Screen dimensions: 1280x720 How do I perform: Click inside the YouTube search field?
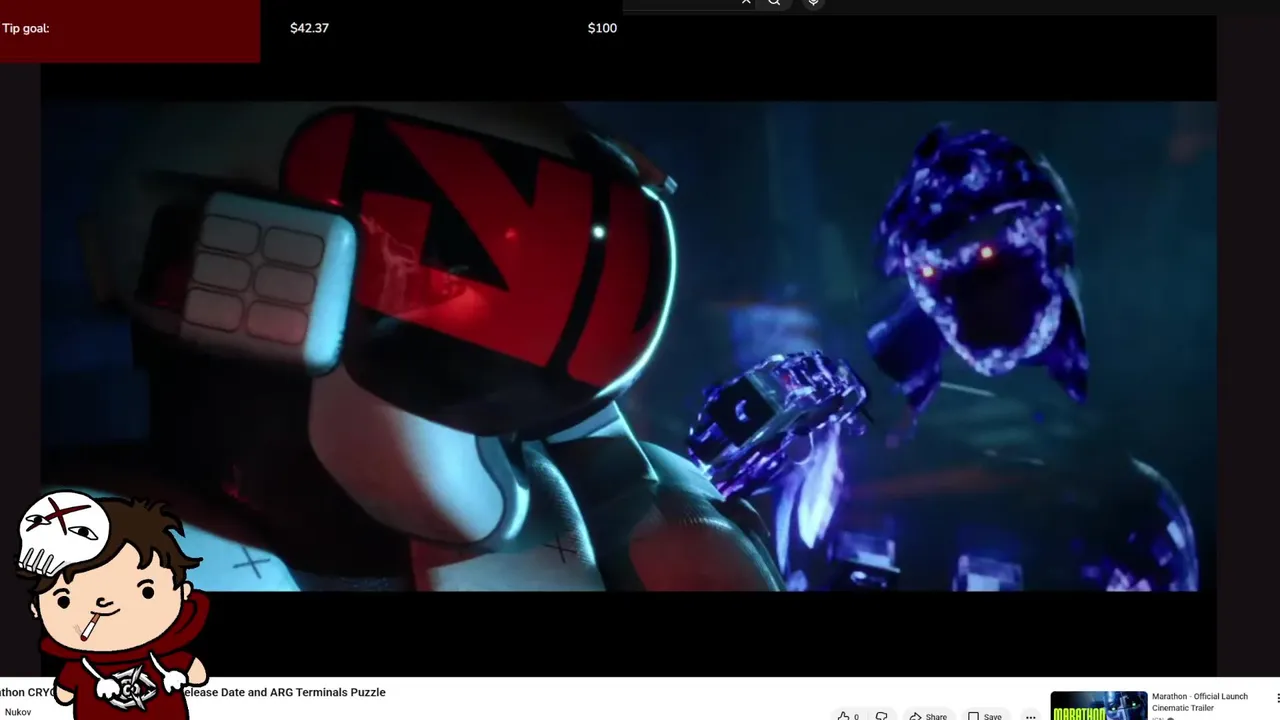(680, 3)
